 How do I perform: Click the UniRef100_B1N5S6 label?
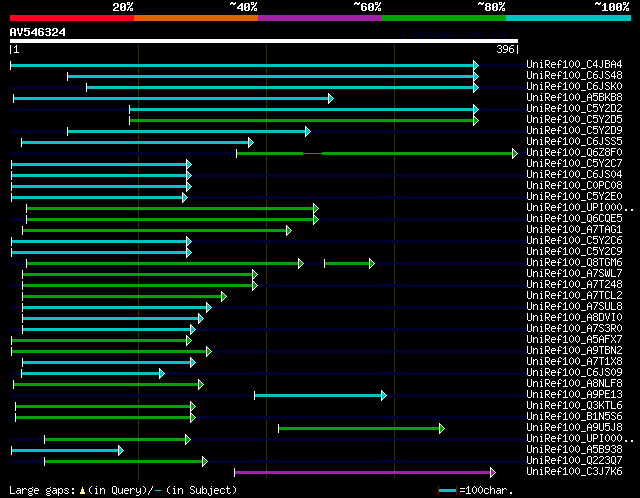574,417
